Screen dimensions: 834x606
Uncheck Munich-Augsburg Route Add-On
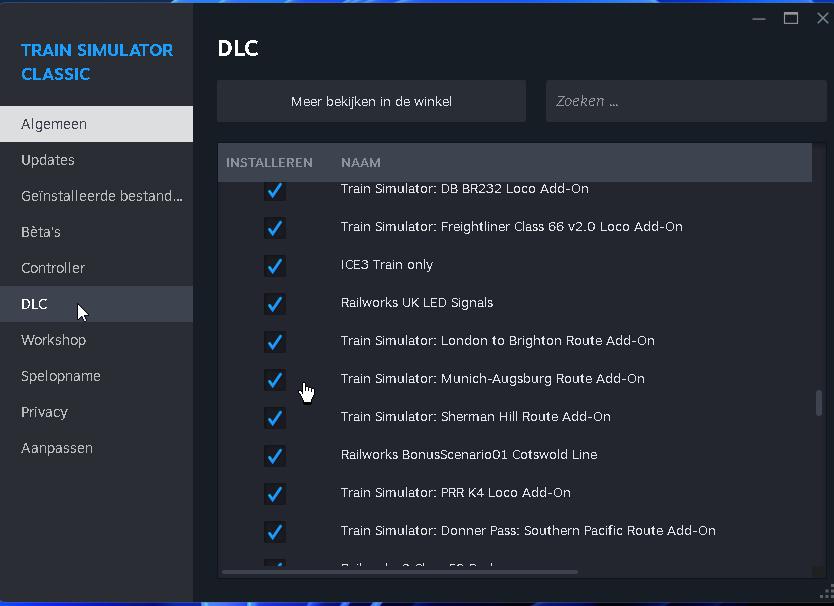coord(275,380)
